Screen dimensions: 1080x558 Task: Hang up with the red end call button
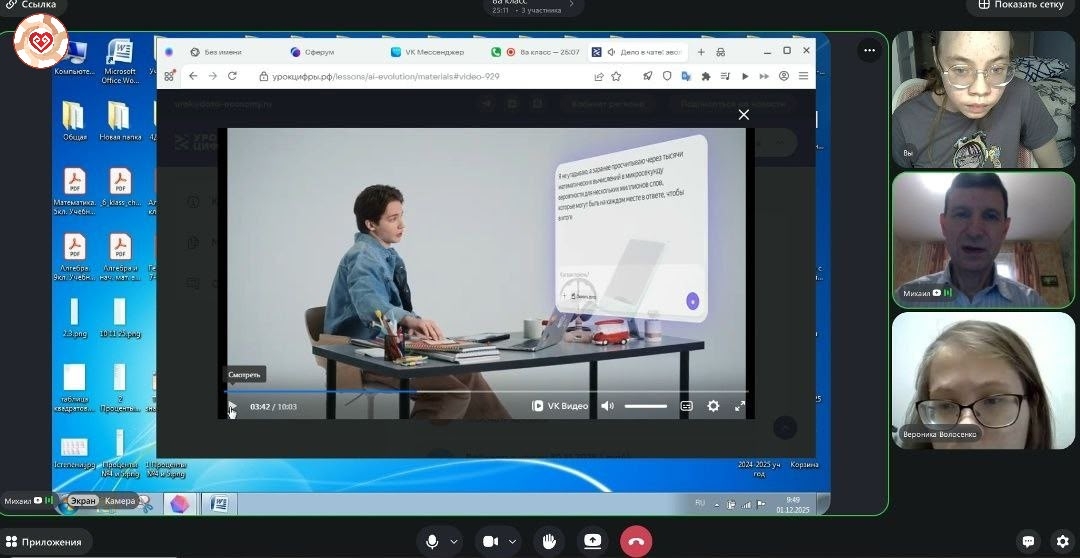tap(636, 541)
